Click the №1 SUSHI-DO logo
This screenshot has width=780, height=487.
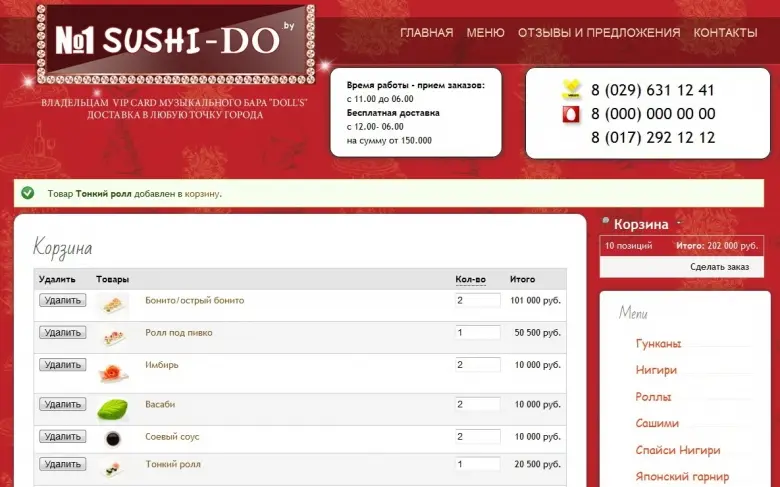[x=176, y=44]
